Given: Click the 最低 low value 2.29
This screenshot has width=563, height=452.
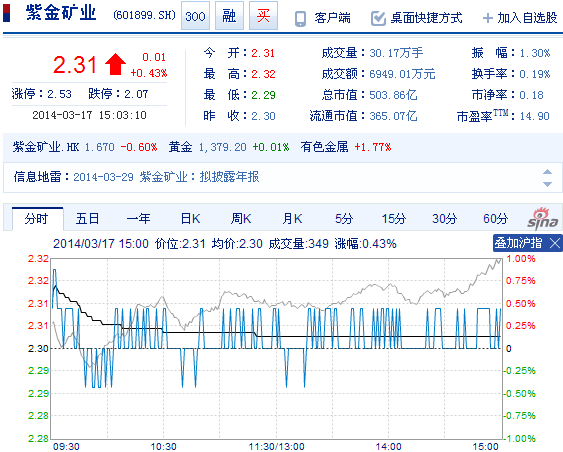Looking at the screenshot, I should (x=263, y=95).
